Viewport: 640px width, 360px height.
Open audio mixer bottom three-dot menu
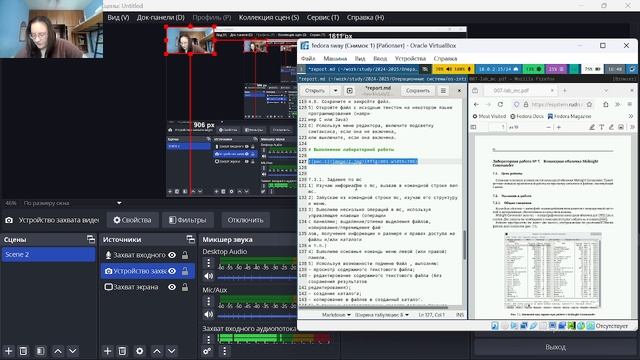click(x=224, y=351)
